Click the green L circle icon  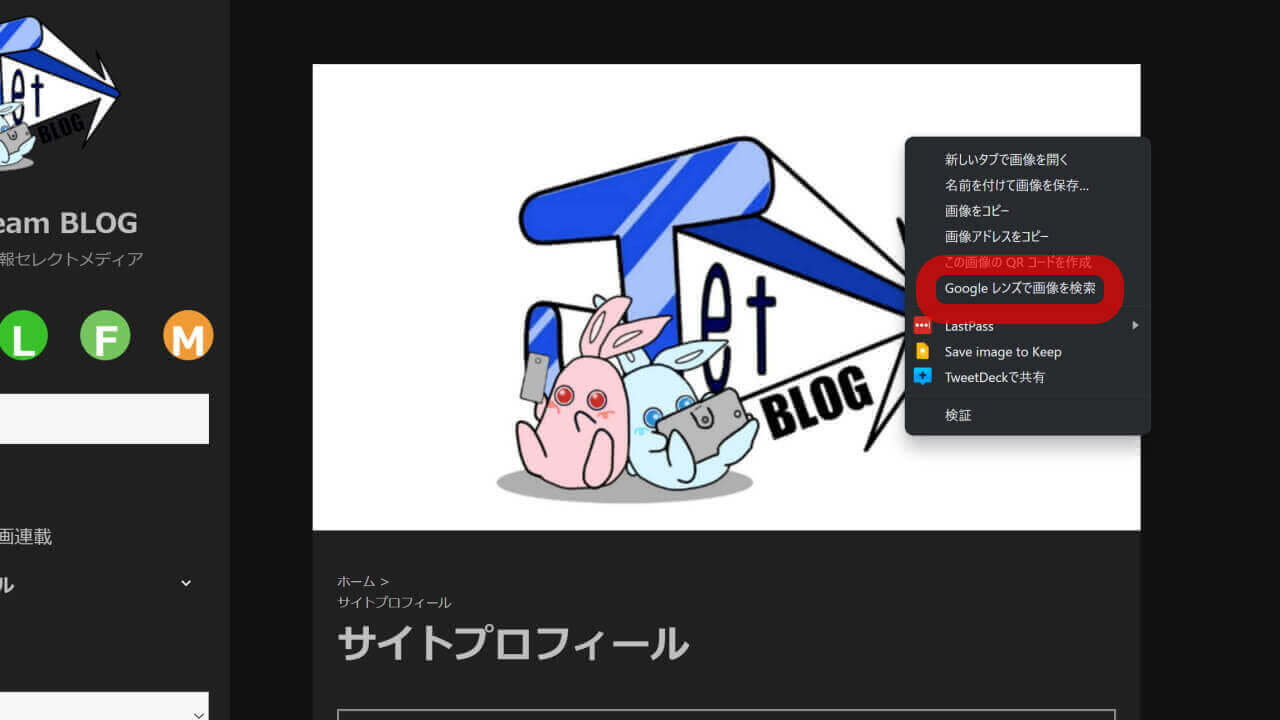23,336
